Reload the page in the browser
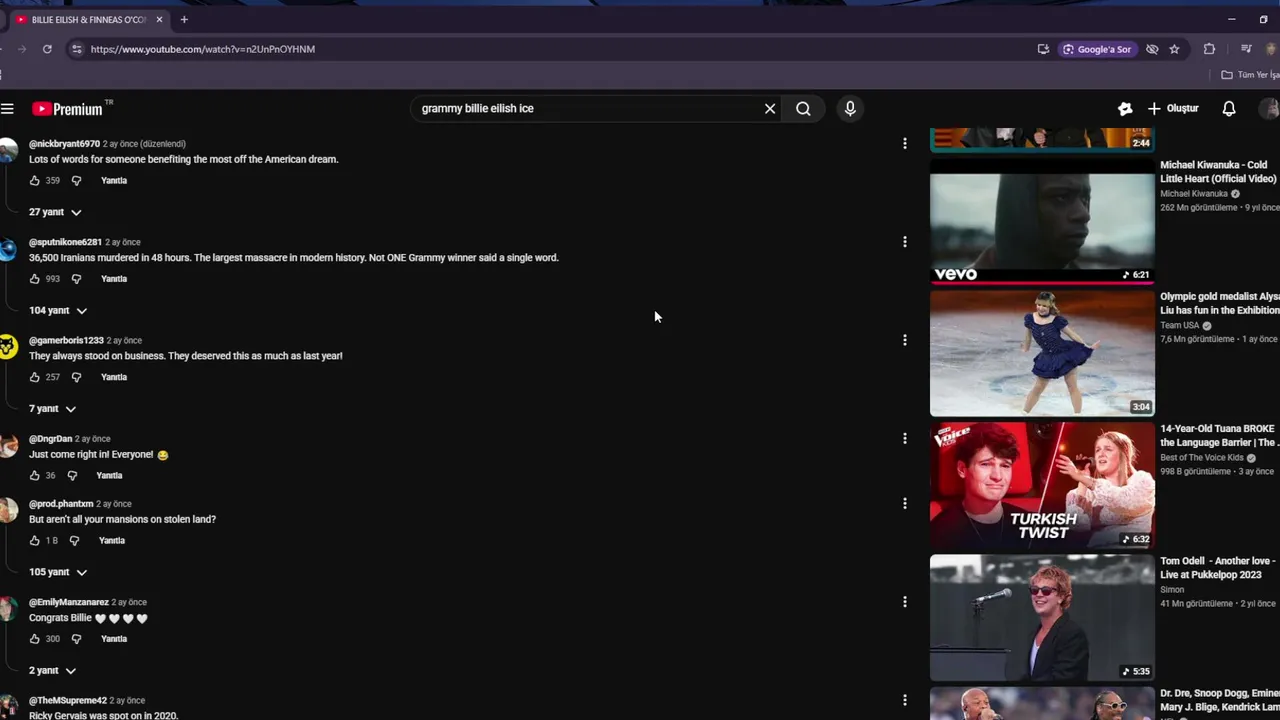The height and width of the screenshot is (720, 1280). [x=47, y=49]
